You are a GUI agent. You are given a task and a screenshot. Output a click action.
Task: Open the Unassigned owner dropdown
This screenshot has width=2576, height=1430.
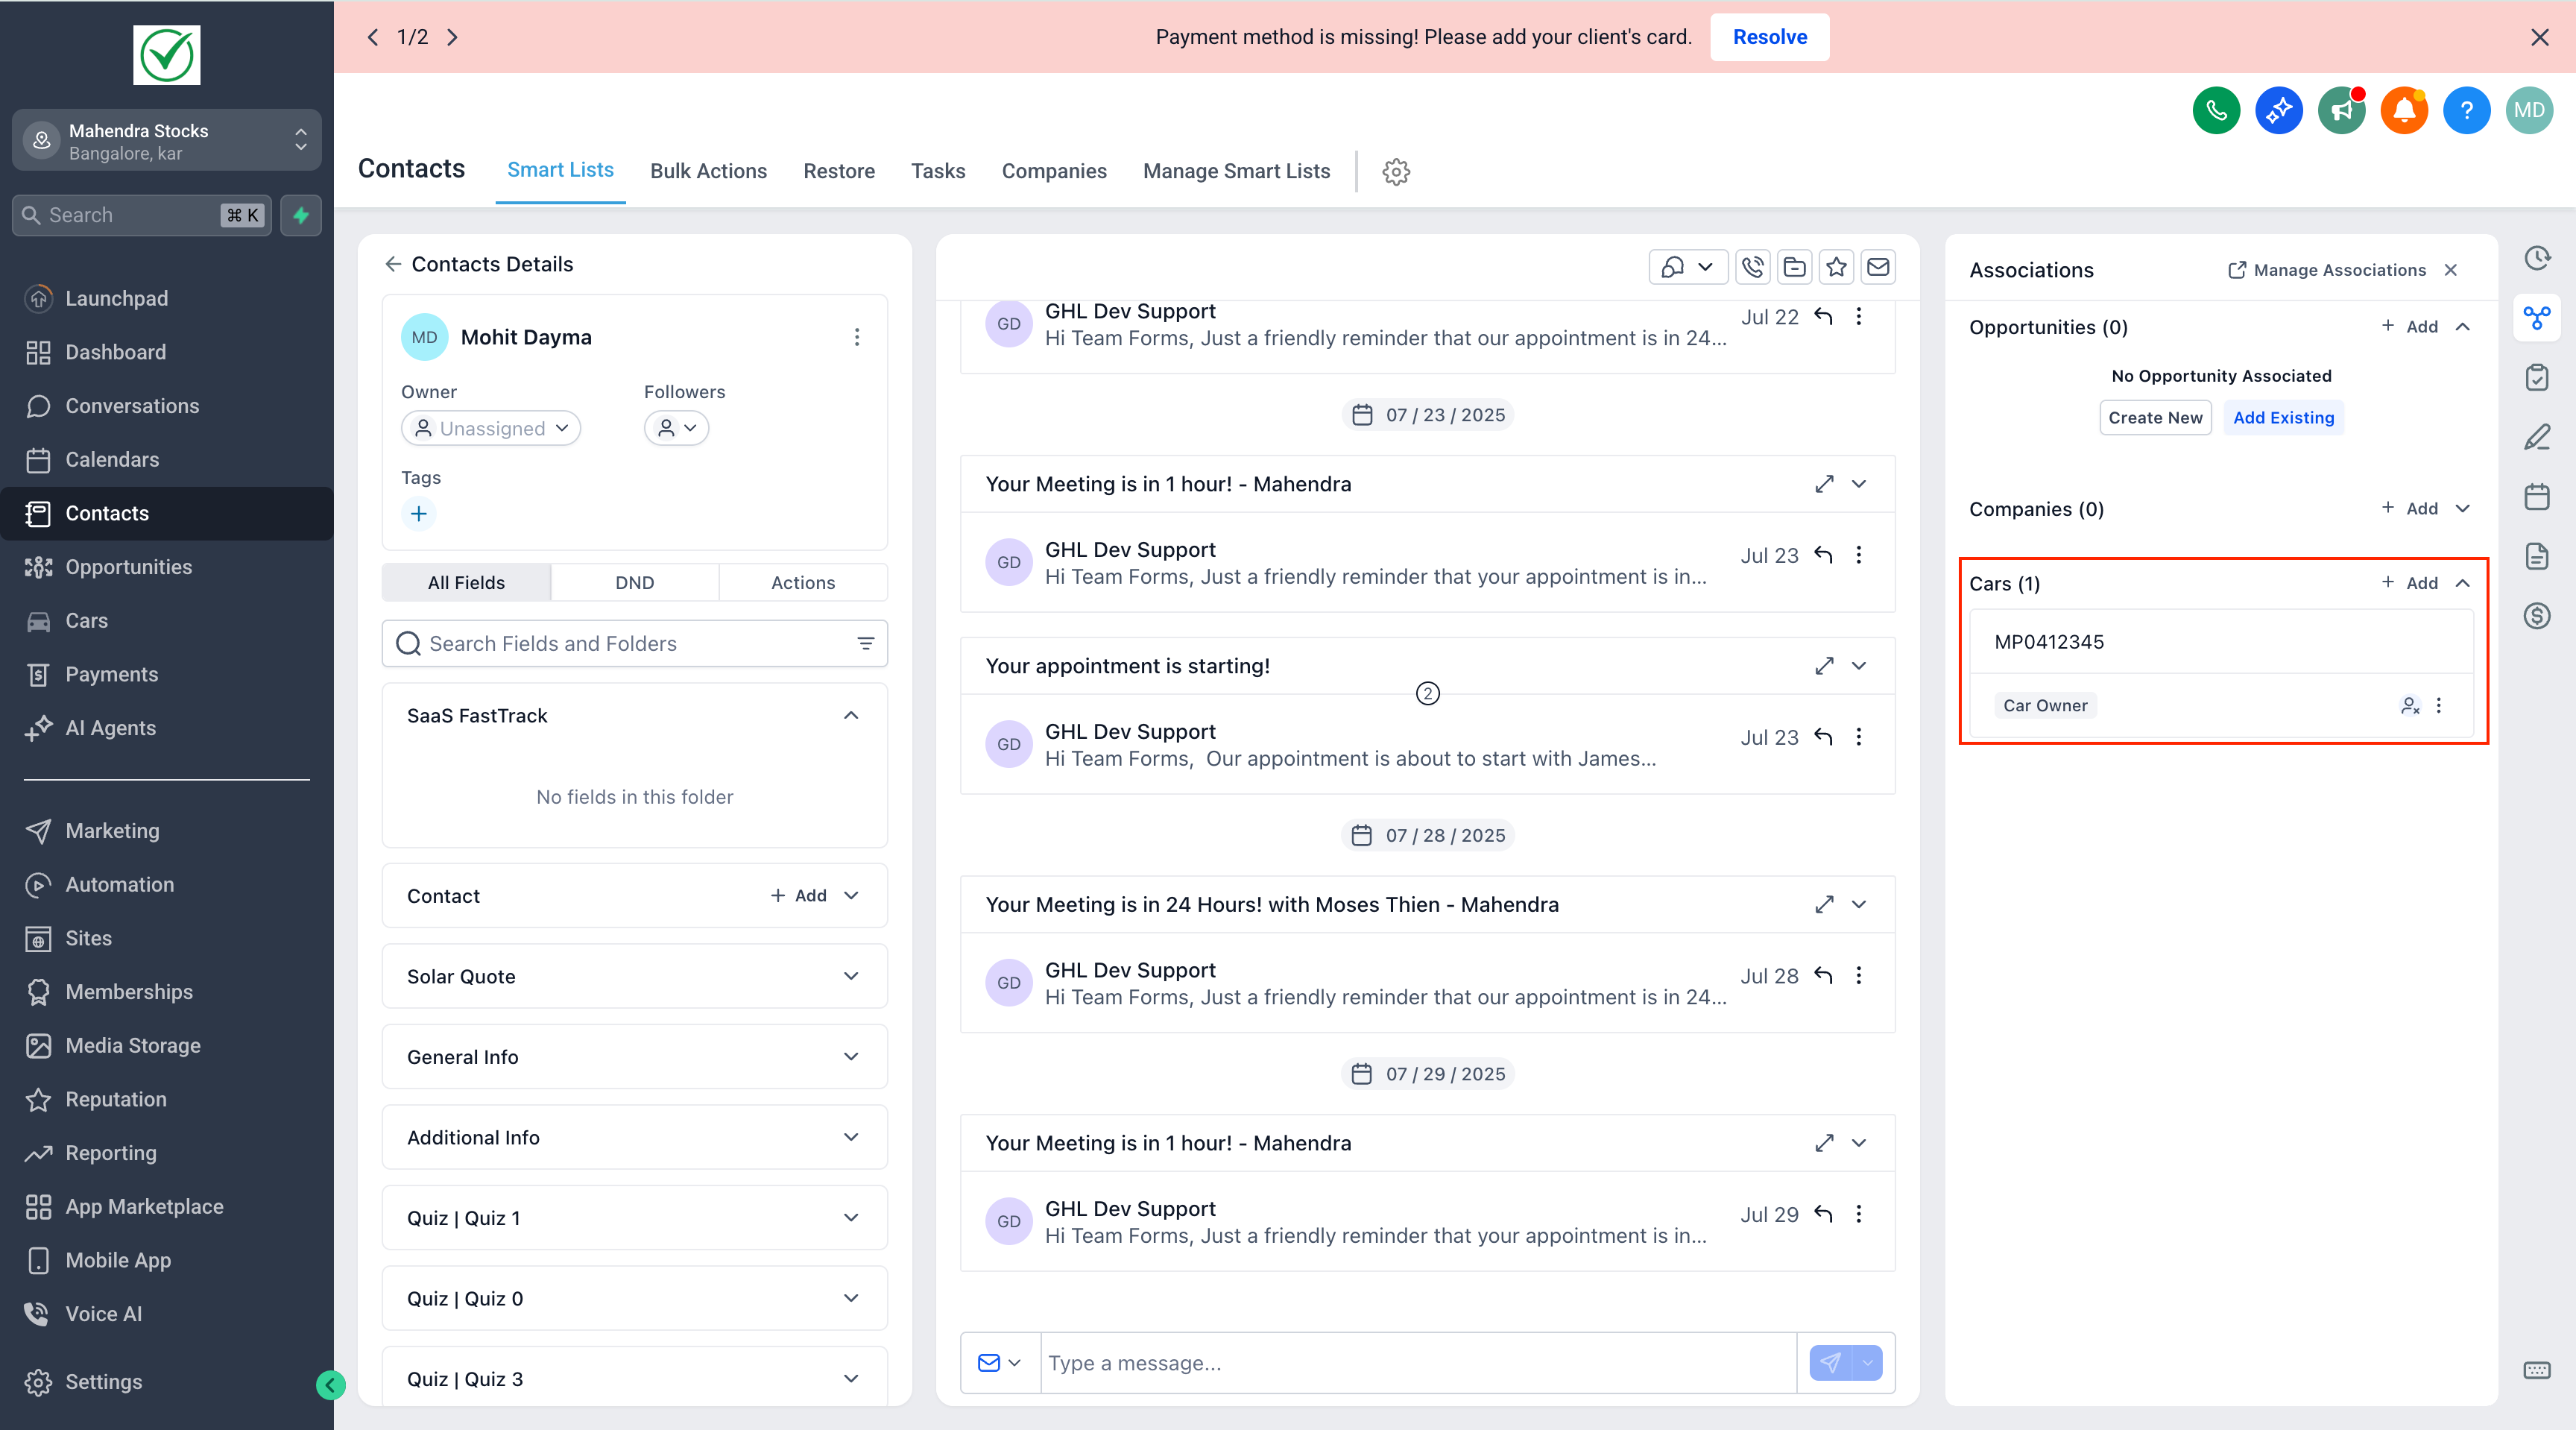click(x=491, y=429)
